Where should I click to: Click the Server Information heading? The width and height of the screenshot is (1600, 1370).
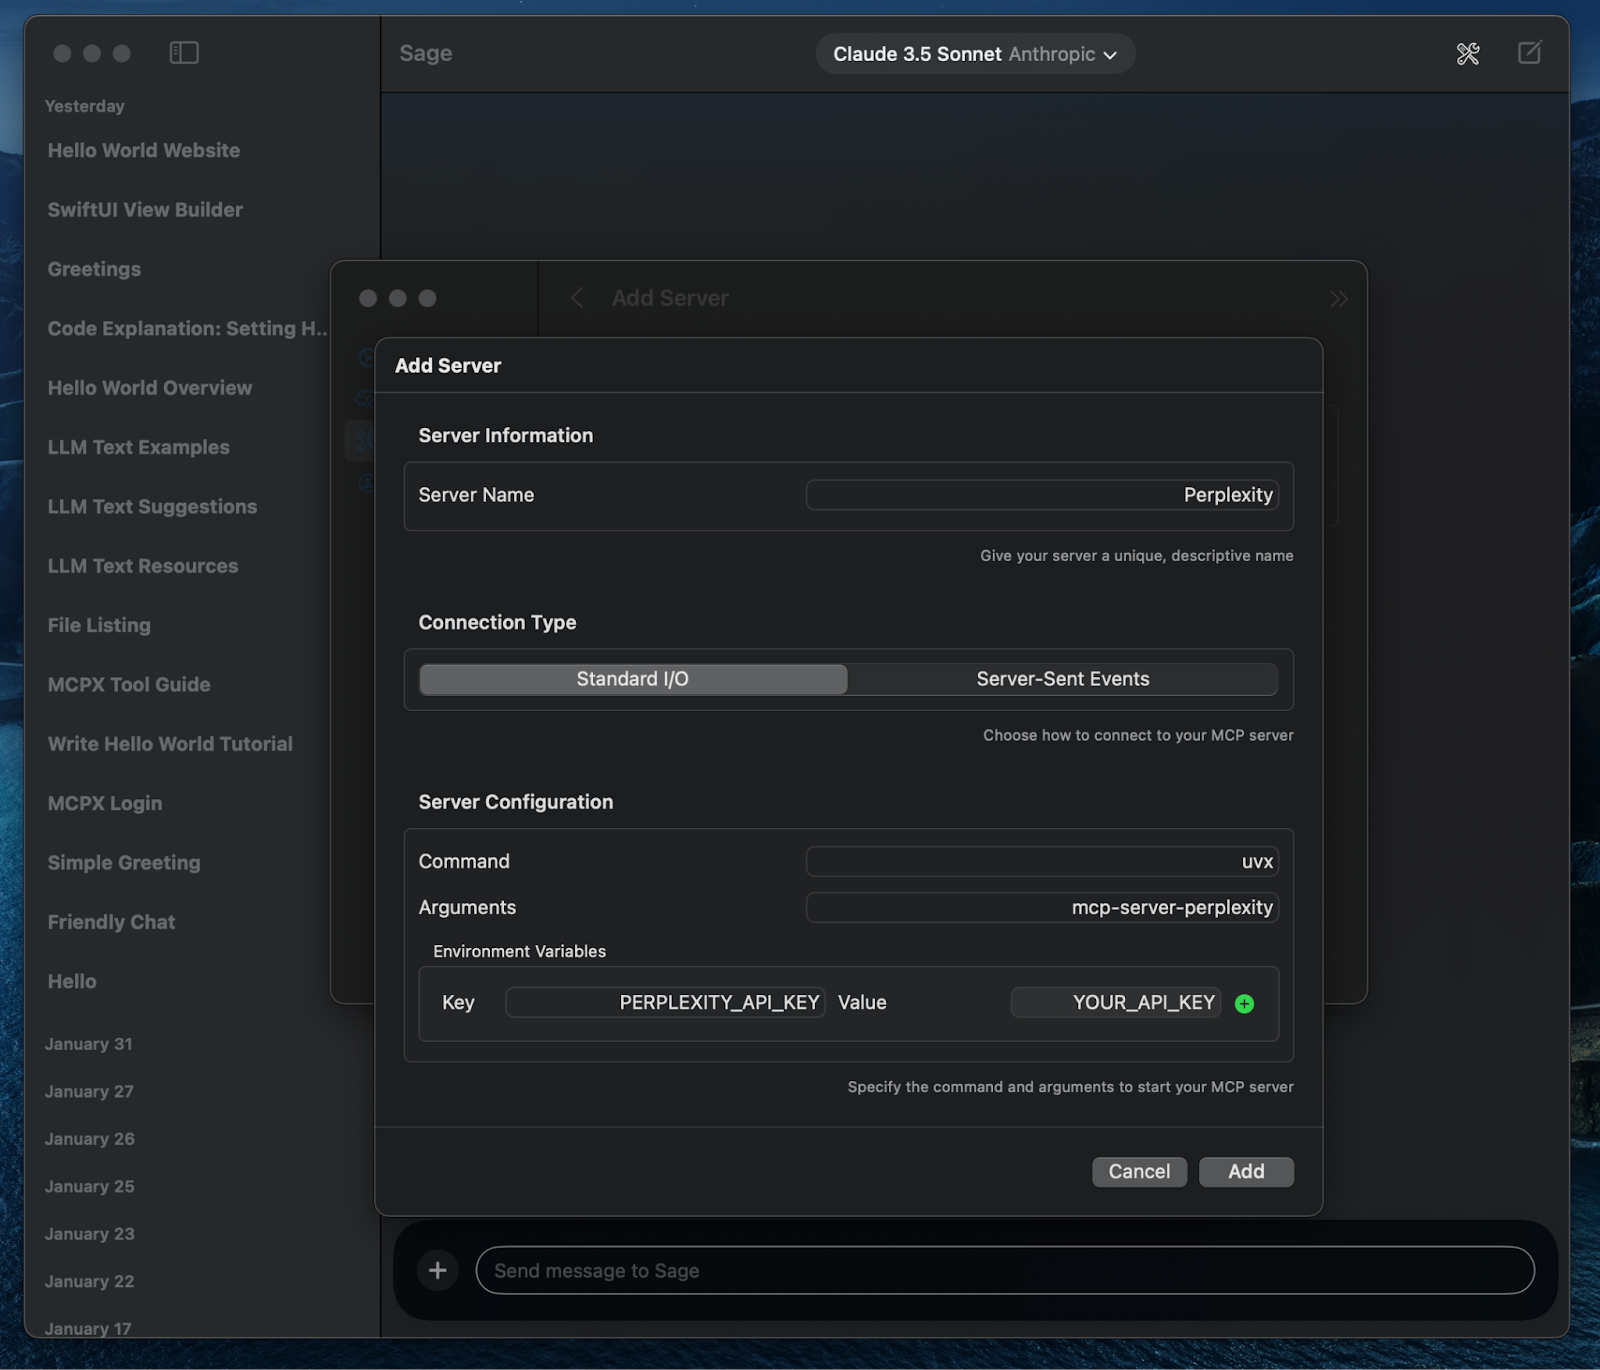(x=506, y=435)
